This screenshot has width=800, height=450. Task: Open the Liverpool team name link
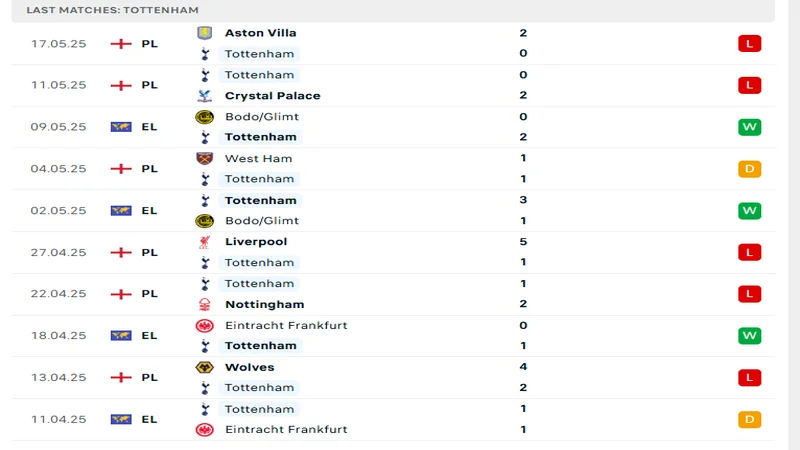(256, 242)
